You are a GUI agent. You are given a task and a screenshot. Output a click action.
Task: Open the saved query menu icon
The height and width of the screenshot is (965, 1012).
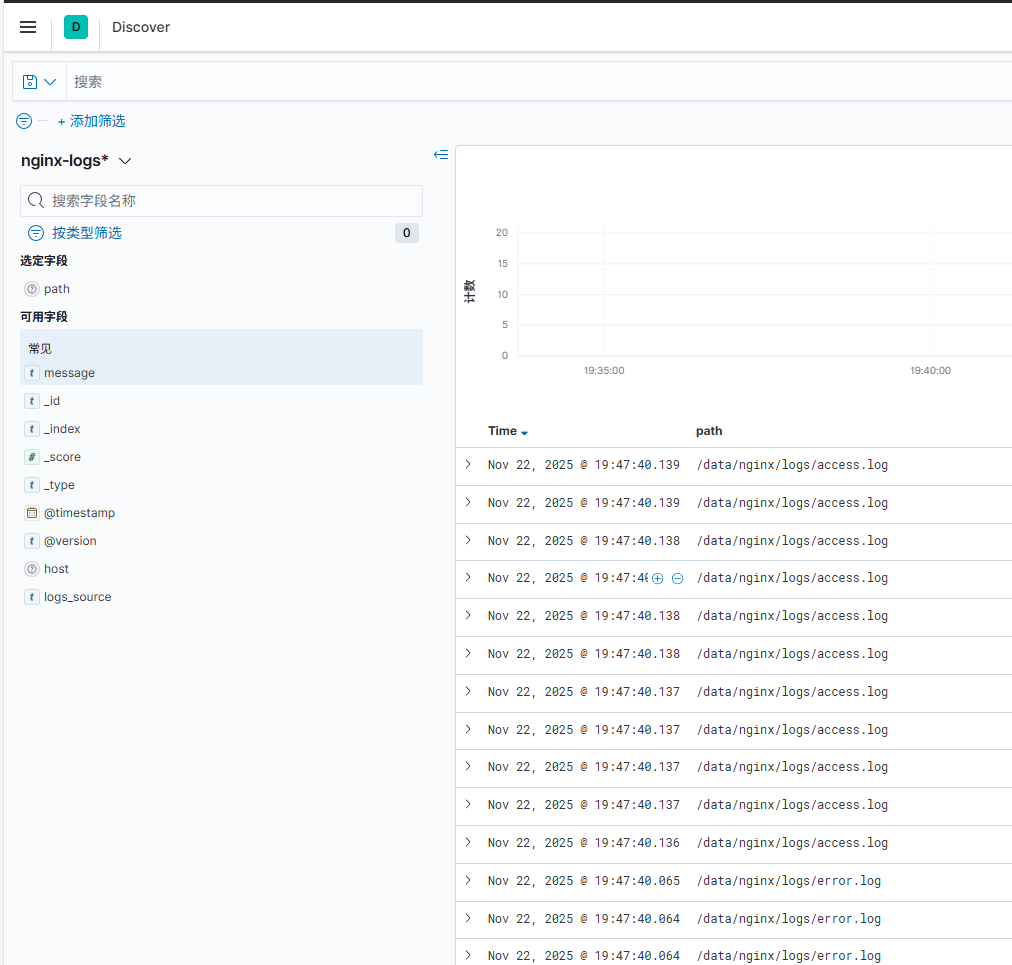tap(39, 82)
